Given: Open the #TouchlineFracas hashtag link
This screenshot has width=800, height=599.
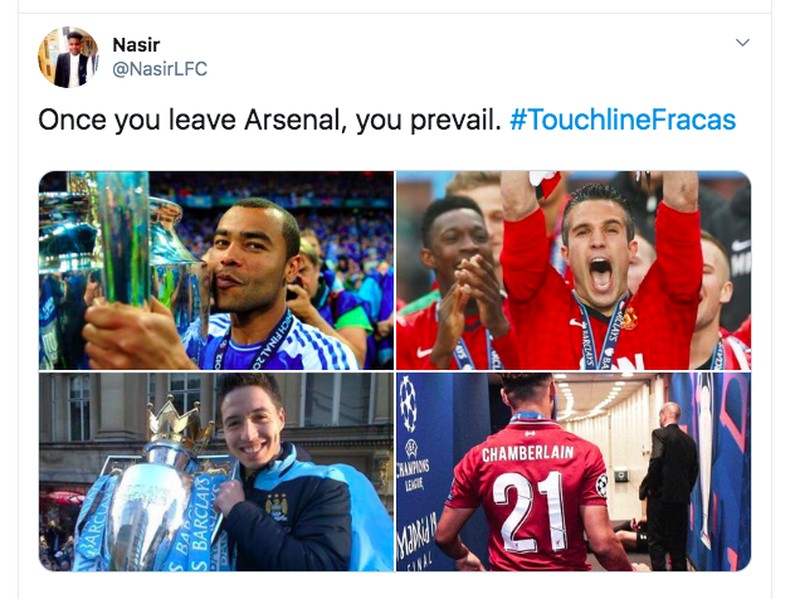Looking at the screenshot, I should (622, 120).
